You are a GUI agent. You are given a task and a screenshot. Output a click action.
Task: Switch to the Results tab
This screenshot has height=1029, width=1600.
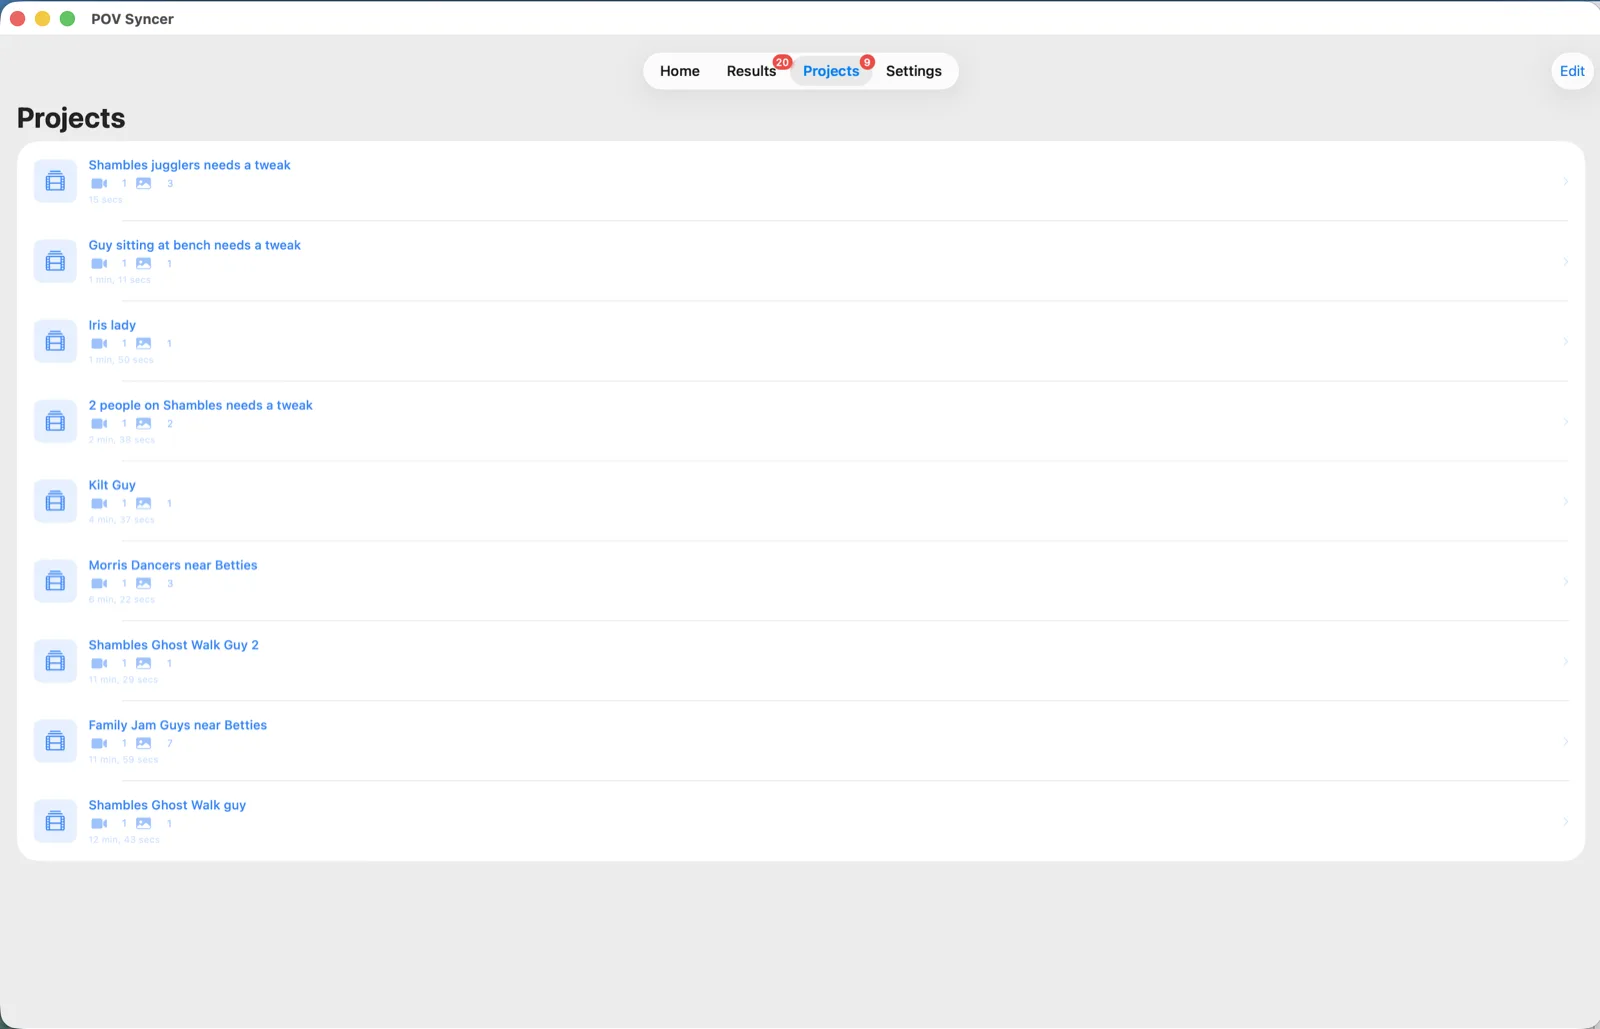point(751,71)
